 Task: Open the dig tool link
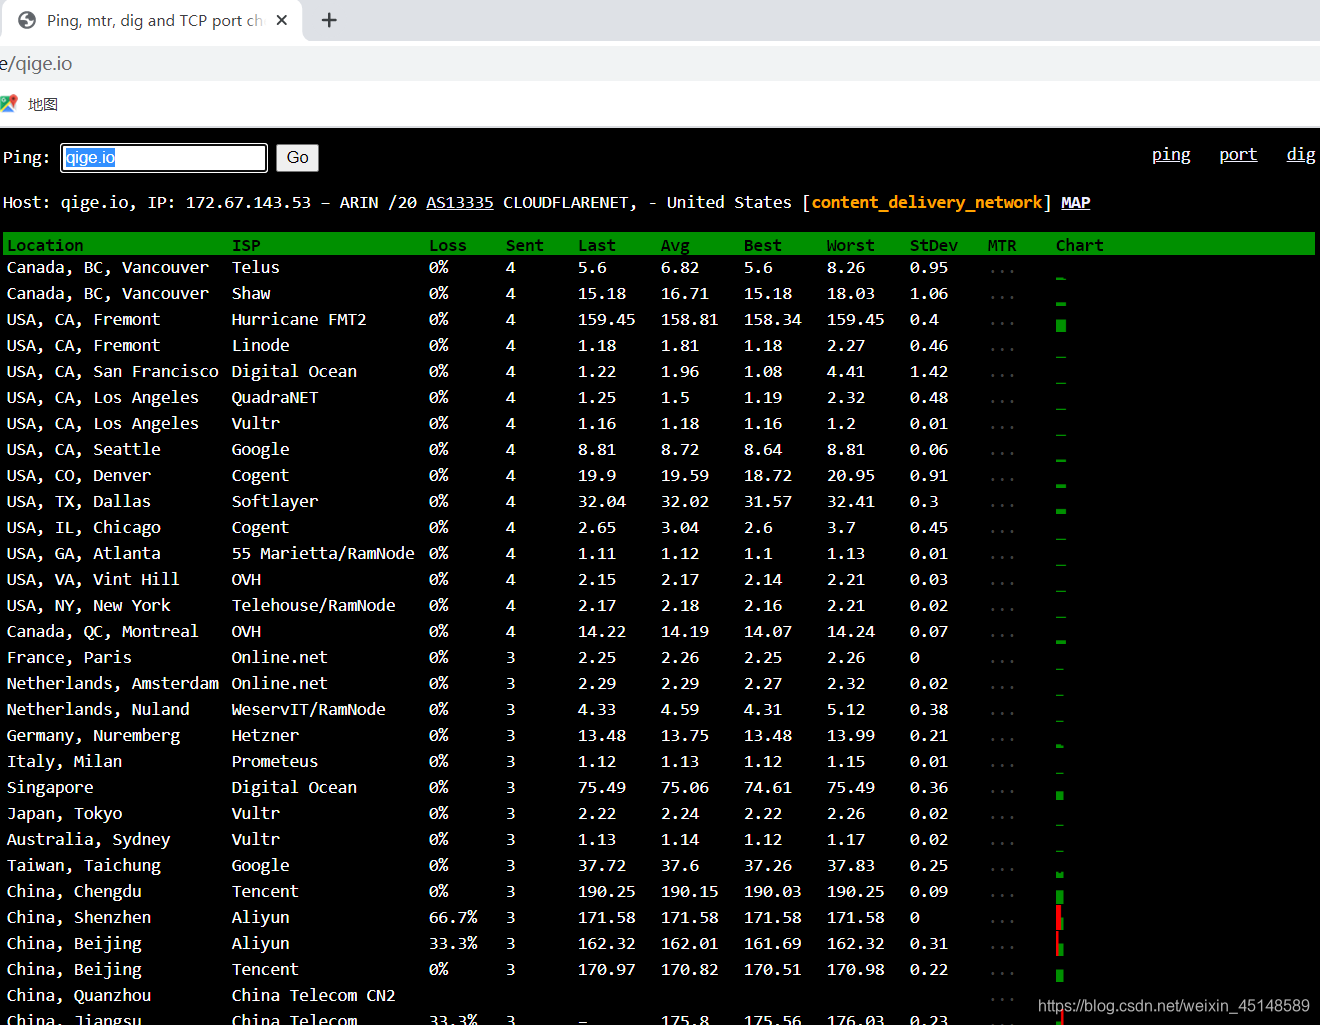1300,155
